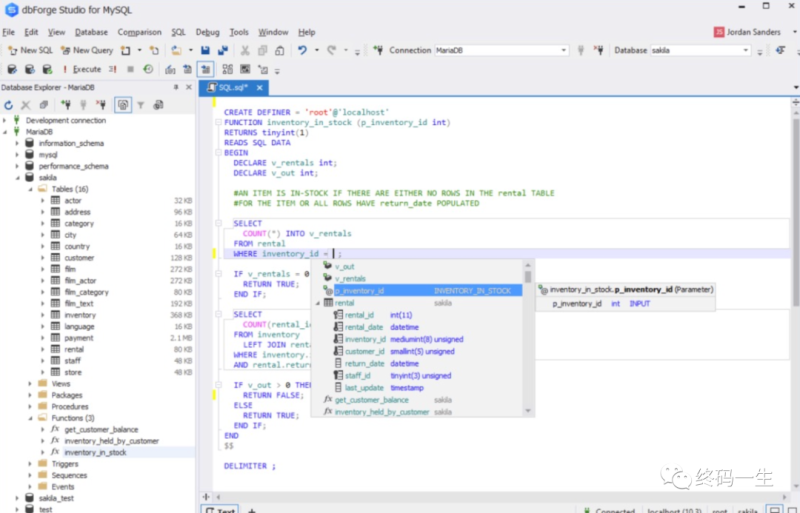Screen dimensions: 800x513
Task: Pin the Database Explorer panel
Action: [177, 87]
